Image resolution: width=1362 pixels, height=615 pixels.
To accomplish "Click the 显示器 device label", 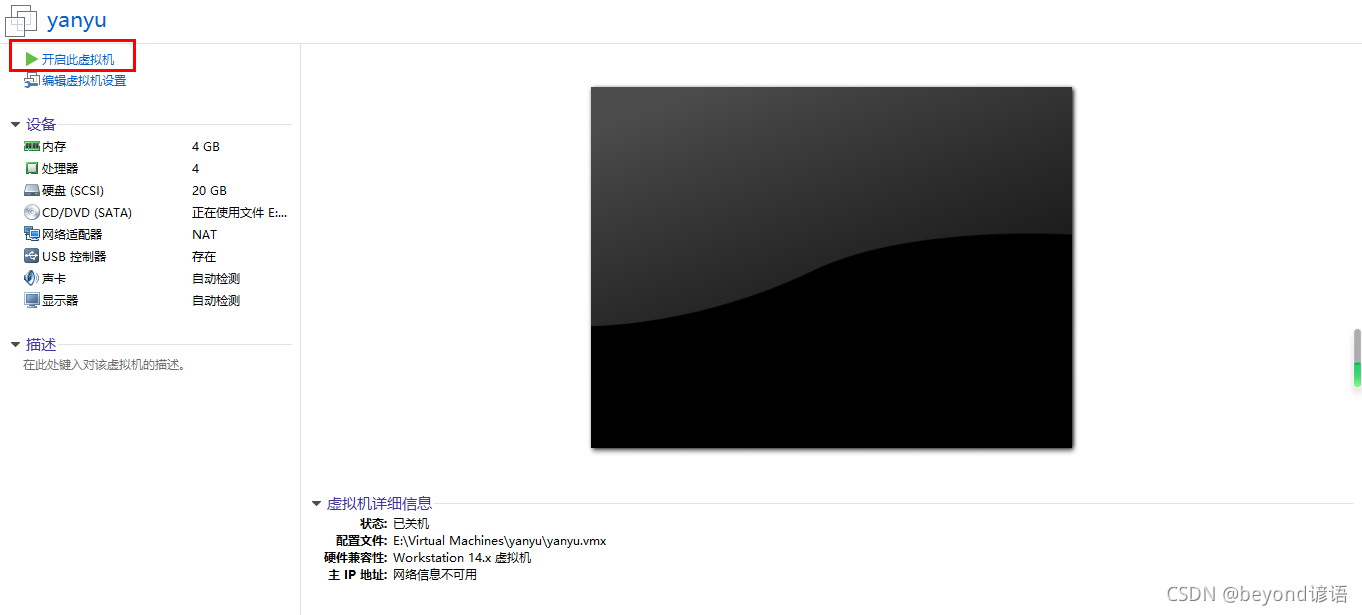I will (60, 300).
